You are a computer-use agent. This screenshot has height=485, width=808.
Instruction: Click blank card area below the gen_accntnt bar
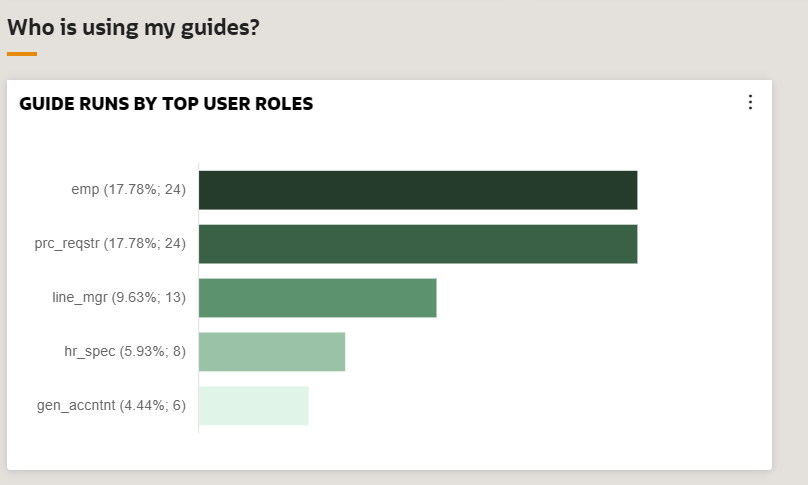tap(400, 450)
